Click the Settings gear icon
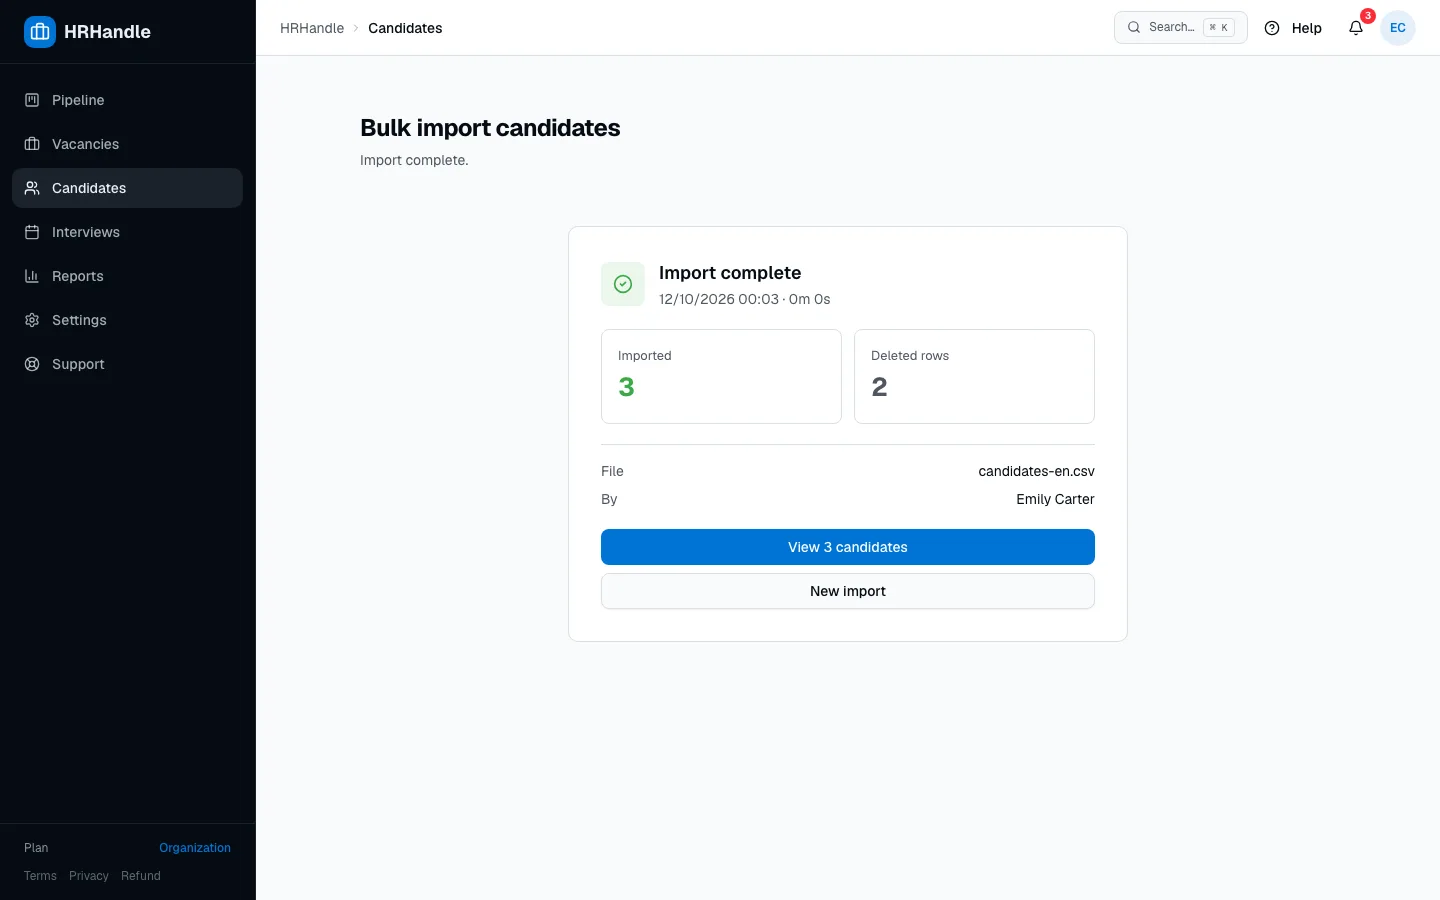 click(32, 320)
